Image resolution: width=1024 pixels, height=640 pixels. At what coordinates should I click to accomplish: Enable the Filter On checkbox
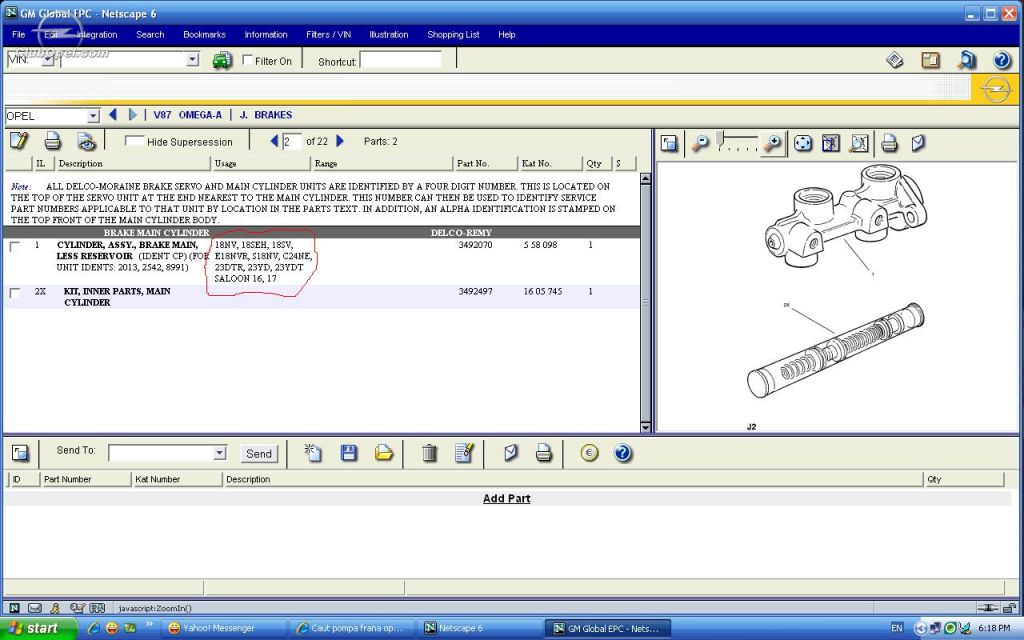(x=248, y=60)
